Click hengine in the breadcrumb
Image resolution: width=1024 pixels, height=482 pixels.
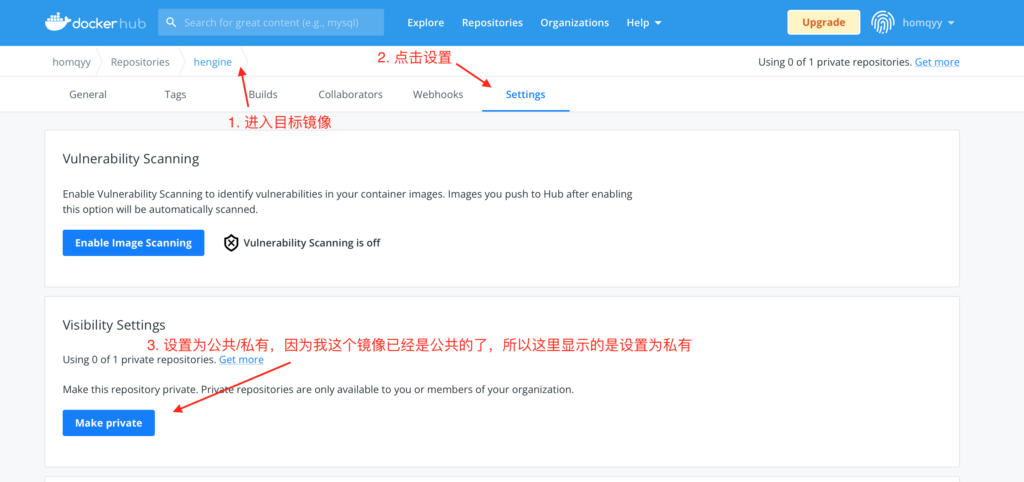(212, 62)
